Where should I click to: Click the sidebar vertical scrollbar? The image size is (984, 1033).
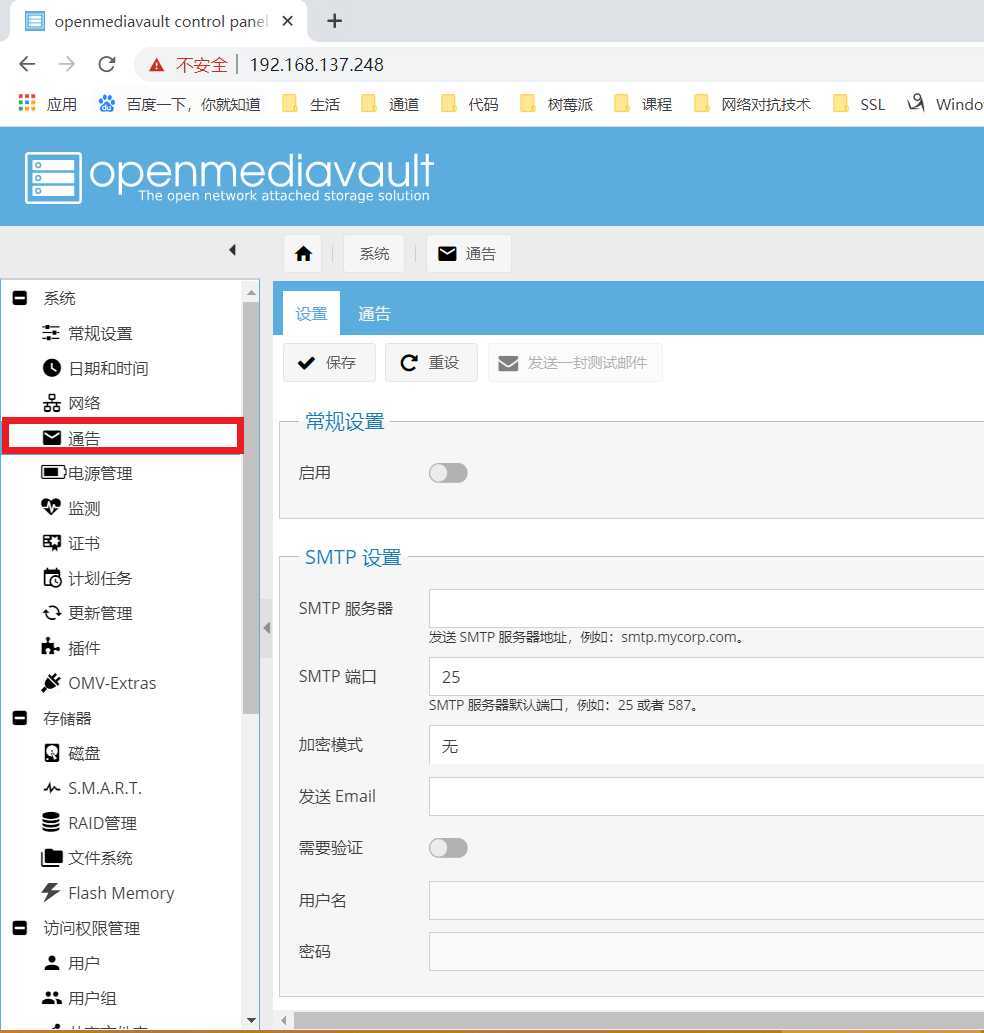(x=251, y=507)
